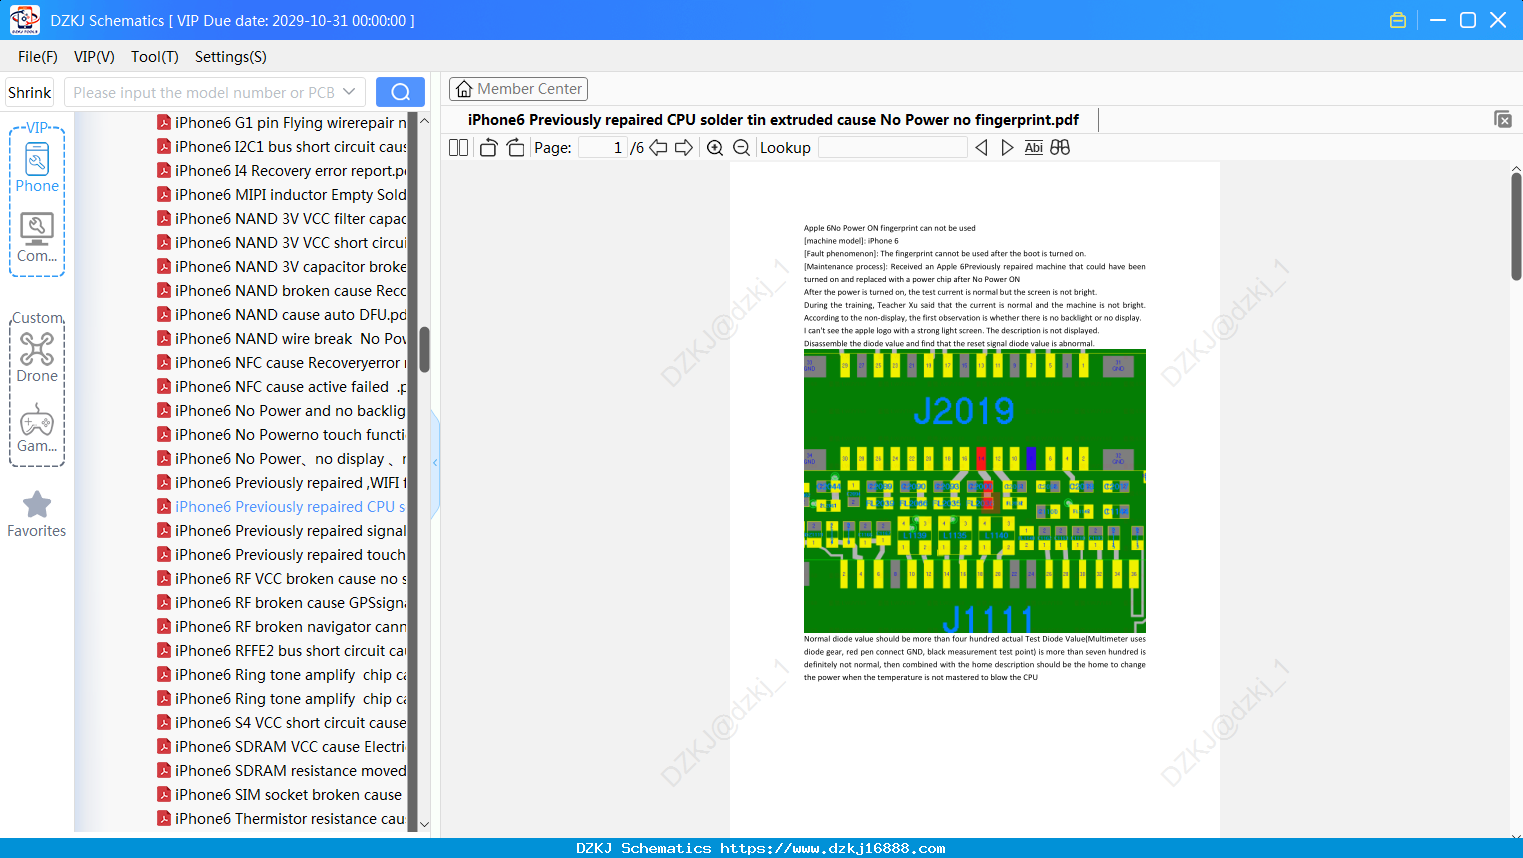Viewport: 1523px width, 858px height.
Task: Click the PDF viewer vertical scrollbar thumb
Action: [x=1516, y=226]
